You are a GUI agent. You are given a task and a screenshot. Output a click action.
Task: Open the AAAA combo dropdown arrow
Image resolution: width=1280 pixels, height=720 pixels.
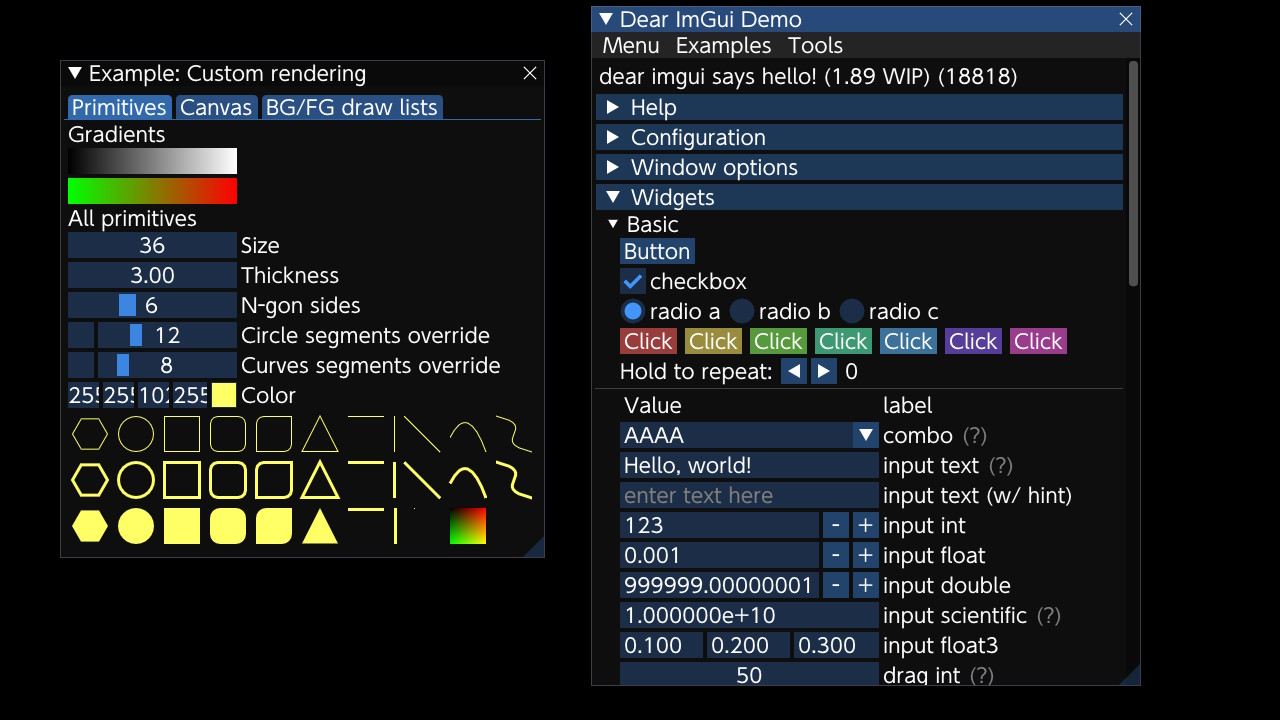point(866,435)
